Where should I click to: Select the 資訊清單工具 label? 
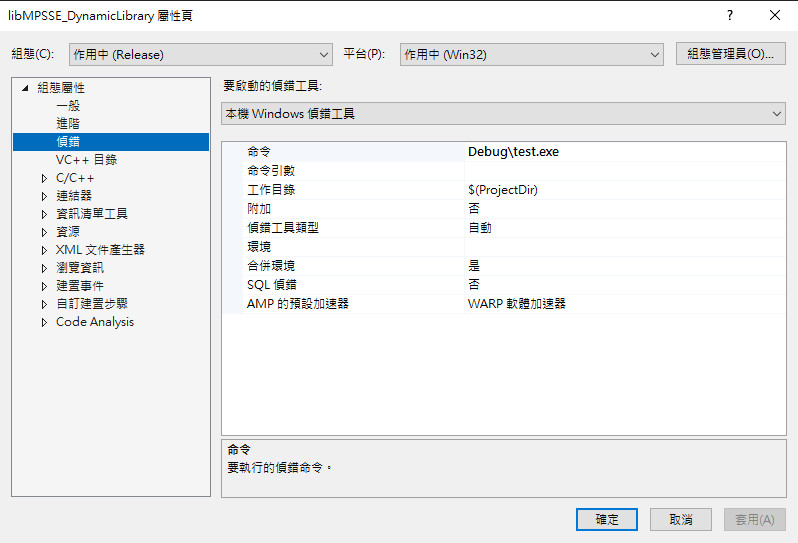[92, 214]
